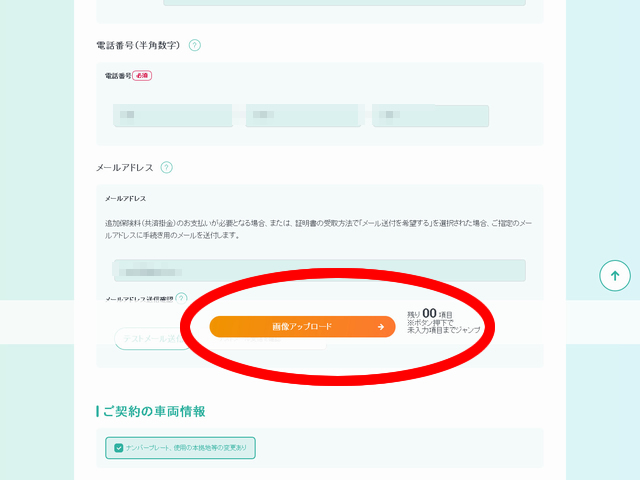Open the help icon next to メールアドレス heading
Viewport: 640px width, 480px height.
(167, 168)
